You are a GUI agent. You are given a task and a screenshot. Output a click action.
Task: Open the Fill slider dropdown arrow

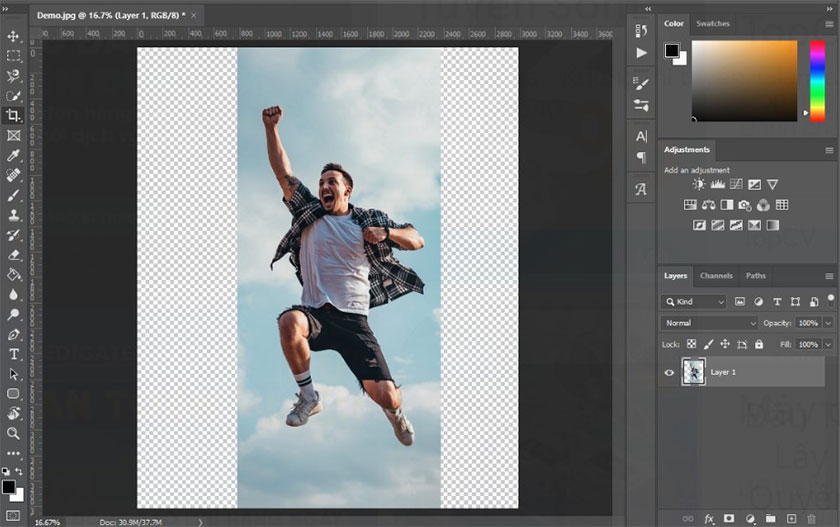828,344
